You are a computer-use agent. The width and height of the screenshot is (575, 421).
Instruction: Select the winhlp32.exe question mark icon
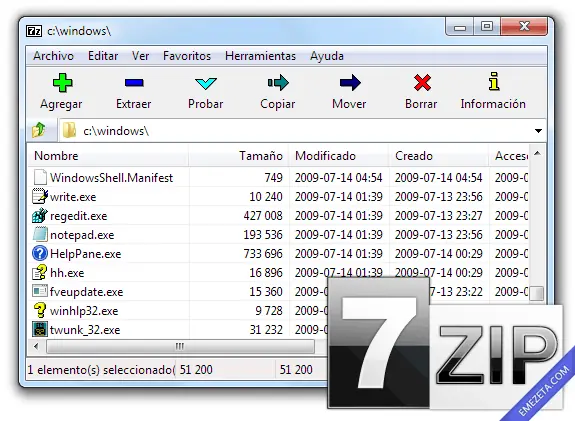(40, 310)
